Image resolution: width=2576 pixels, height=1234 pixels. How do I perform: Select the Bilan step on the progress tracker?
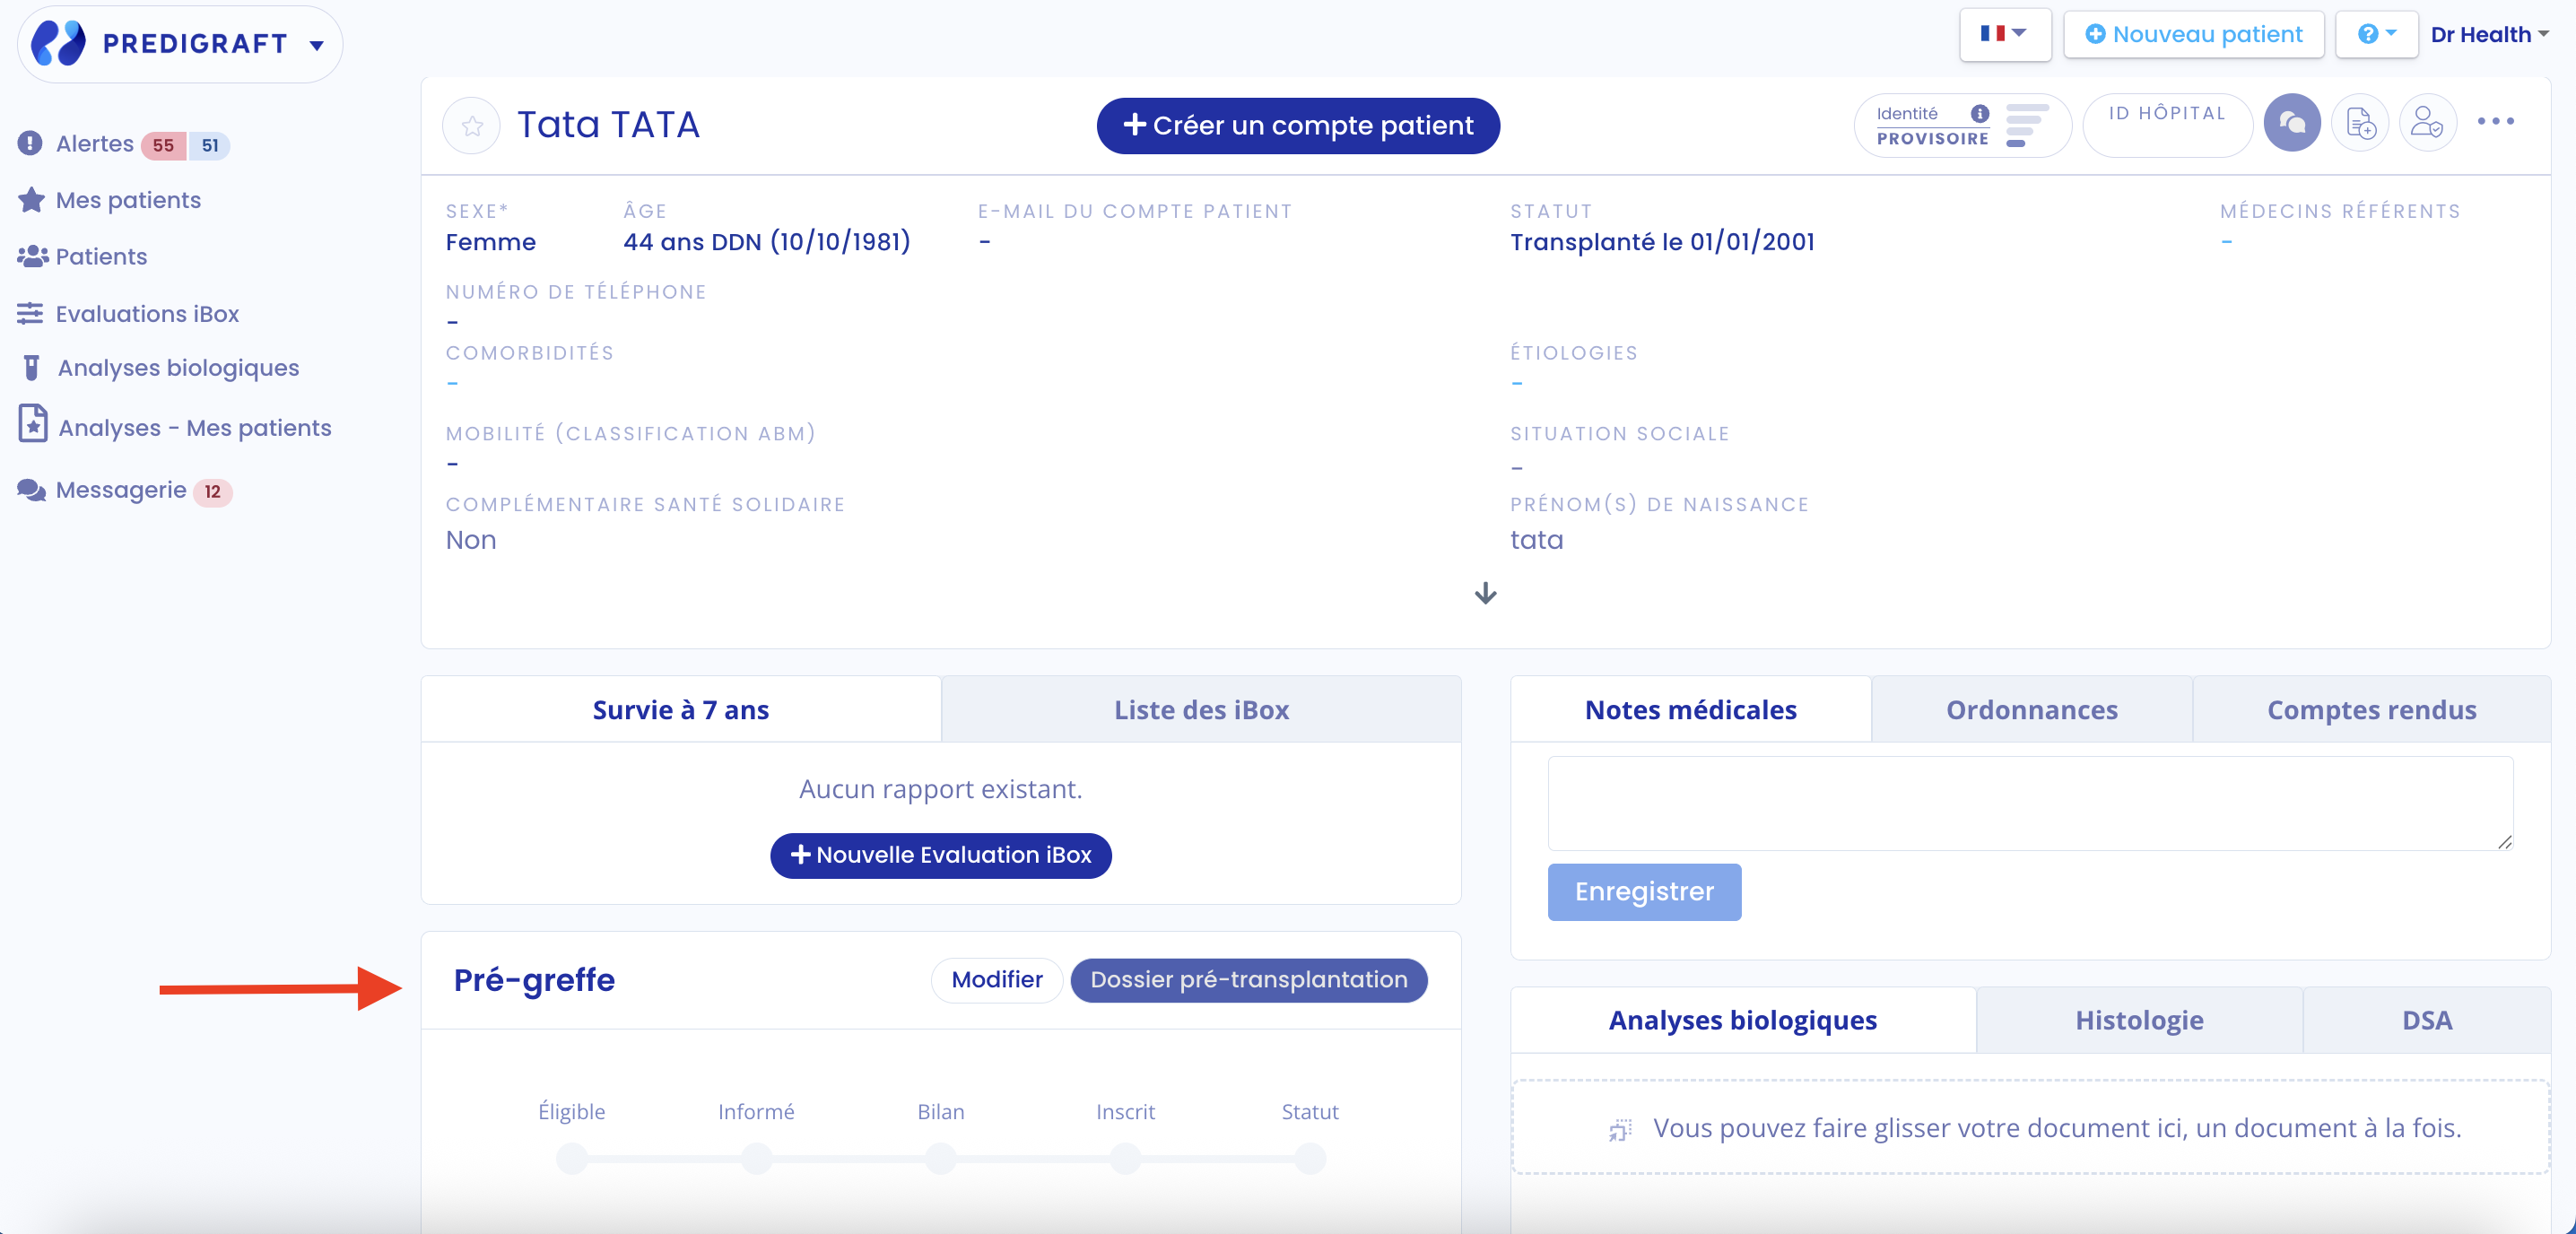pos(940,1158)
